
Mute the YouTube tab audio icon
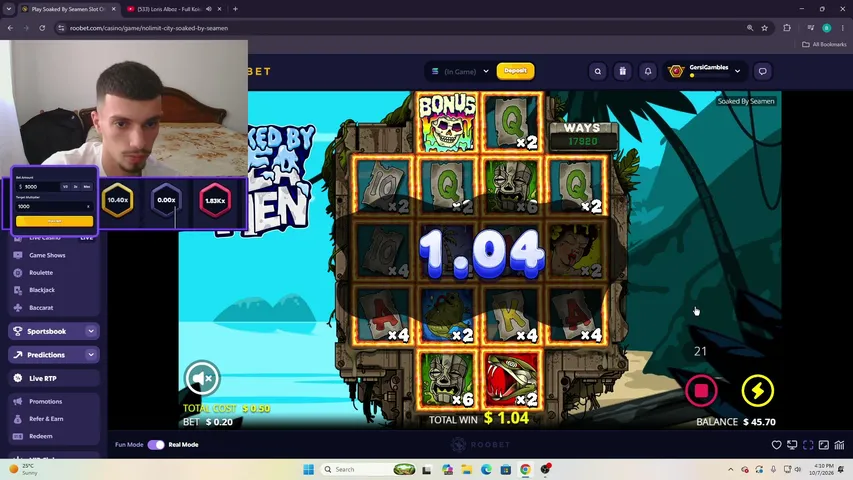[209, 9]
